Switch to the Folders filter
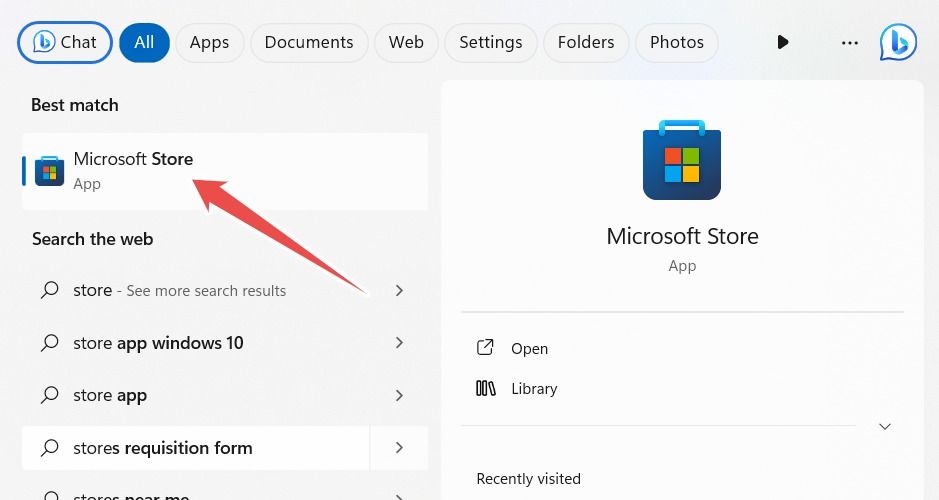 (586, 43)
